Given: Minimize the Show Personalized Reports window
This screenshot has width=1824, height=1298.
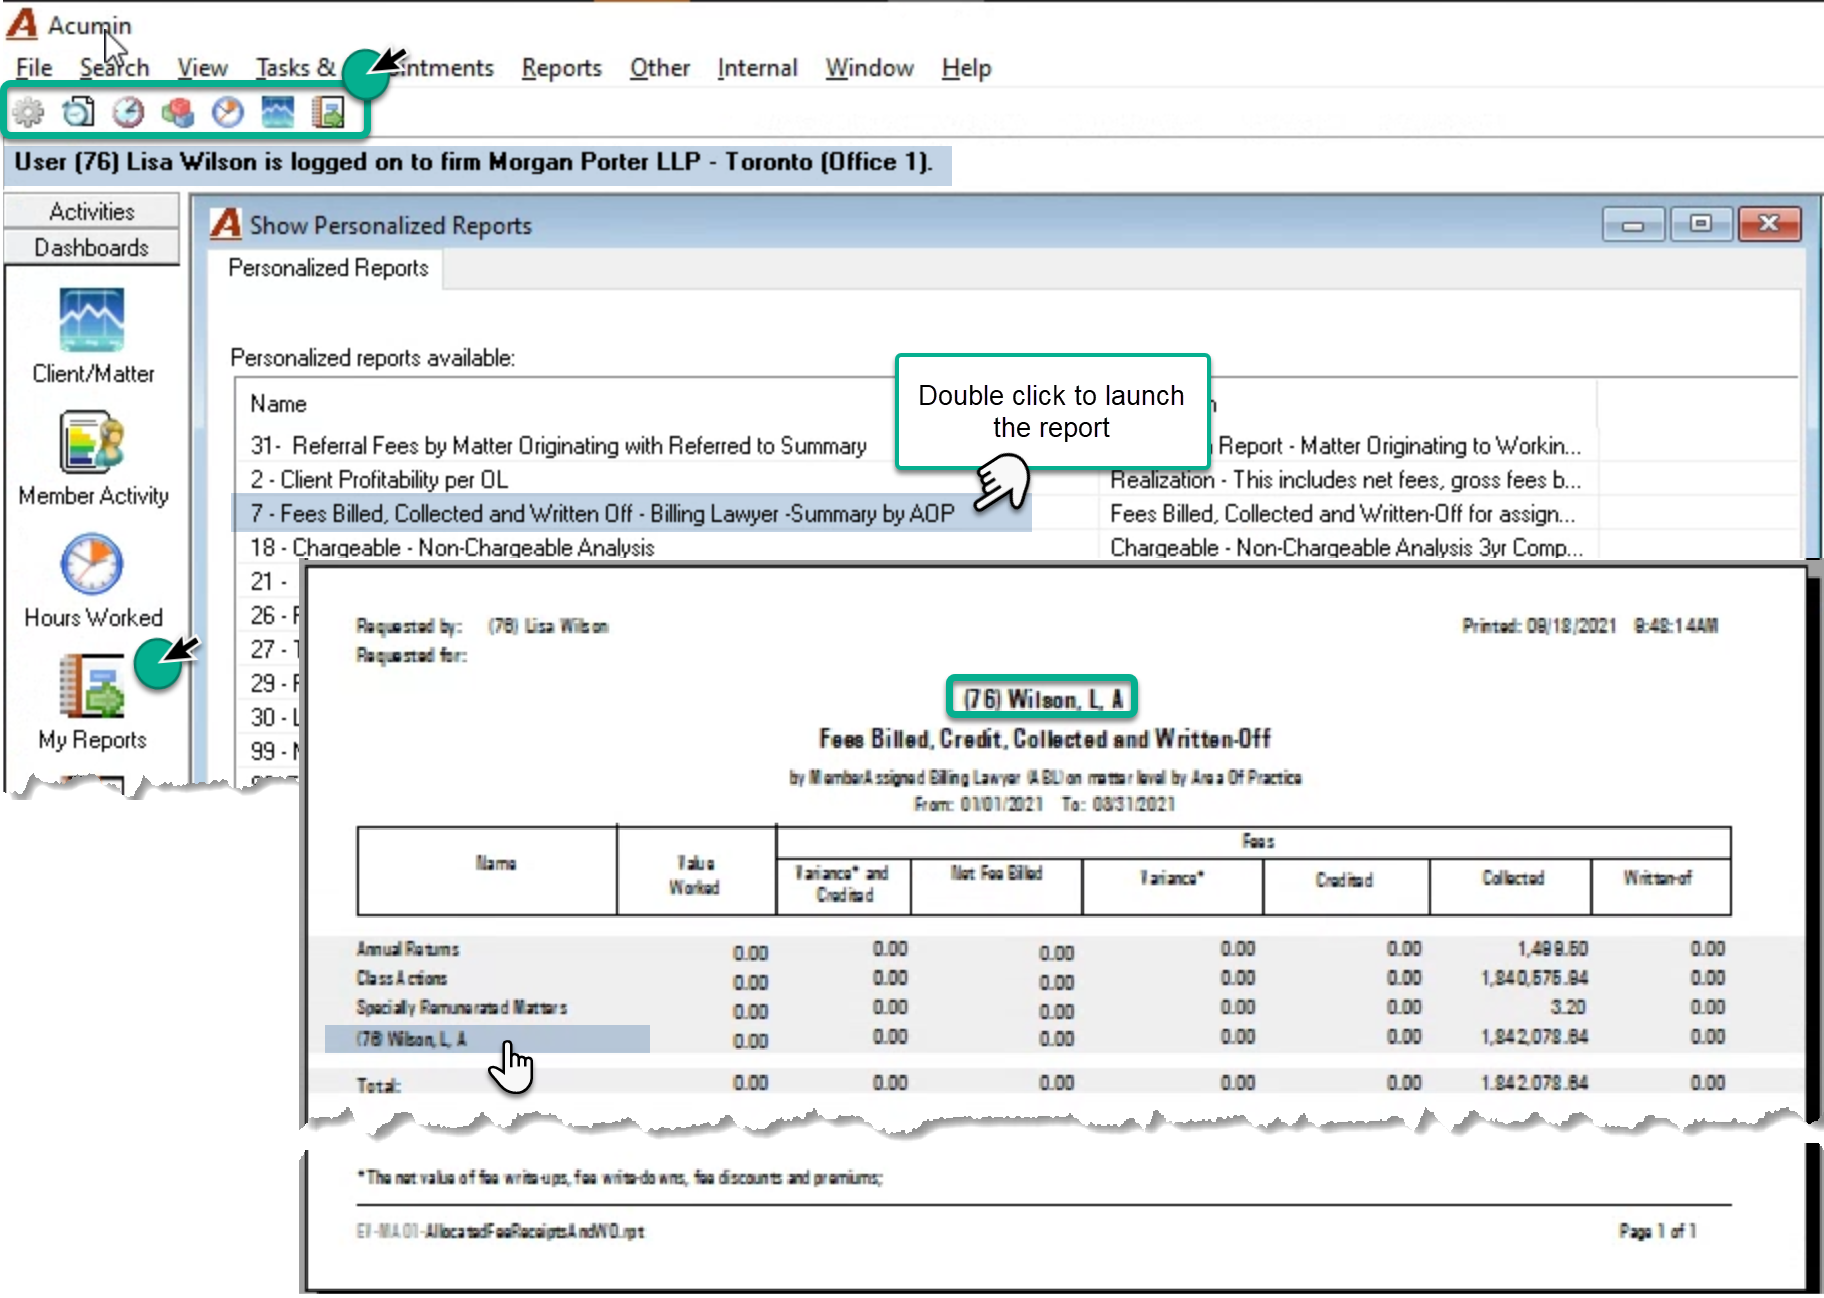Looking at the screenshot, I should point(1633,224).
